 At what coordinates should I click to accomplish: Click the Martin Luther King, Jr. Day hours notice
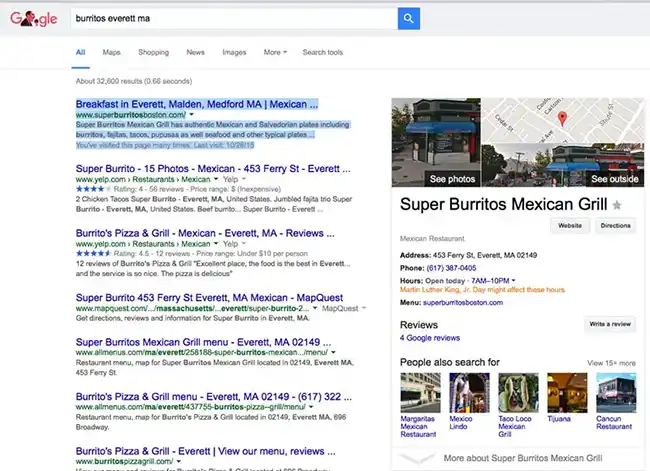click(482, 290)
